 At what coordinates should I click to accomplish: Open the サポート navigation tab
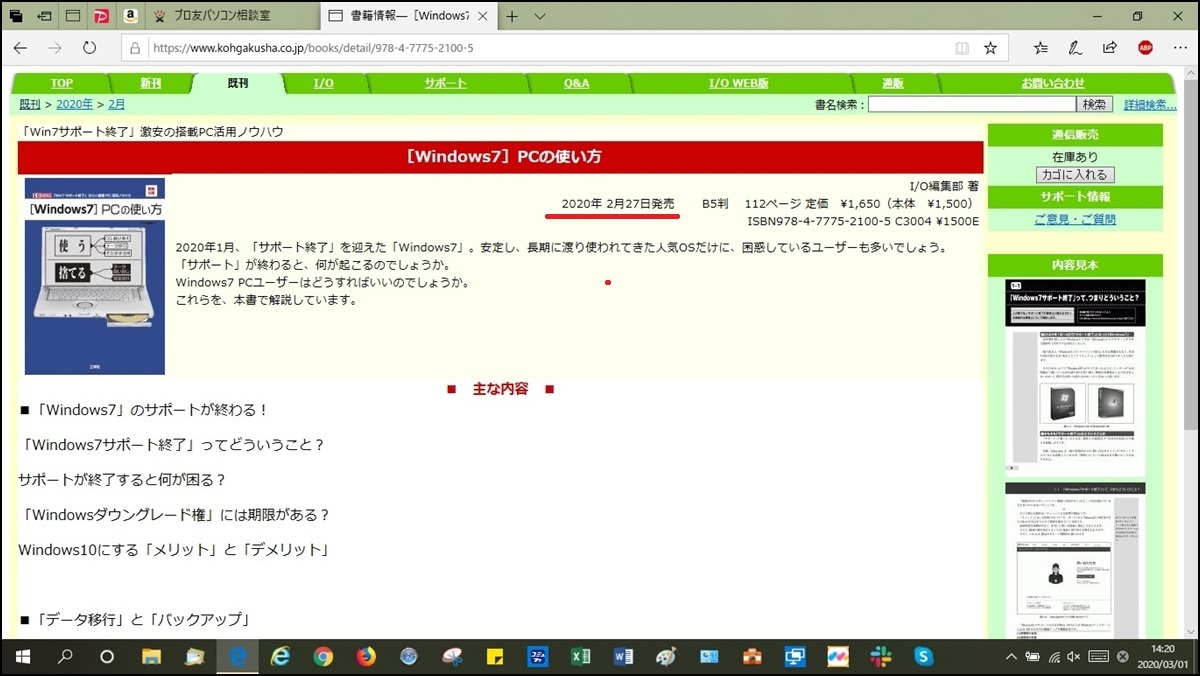445,83
